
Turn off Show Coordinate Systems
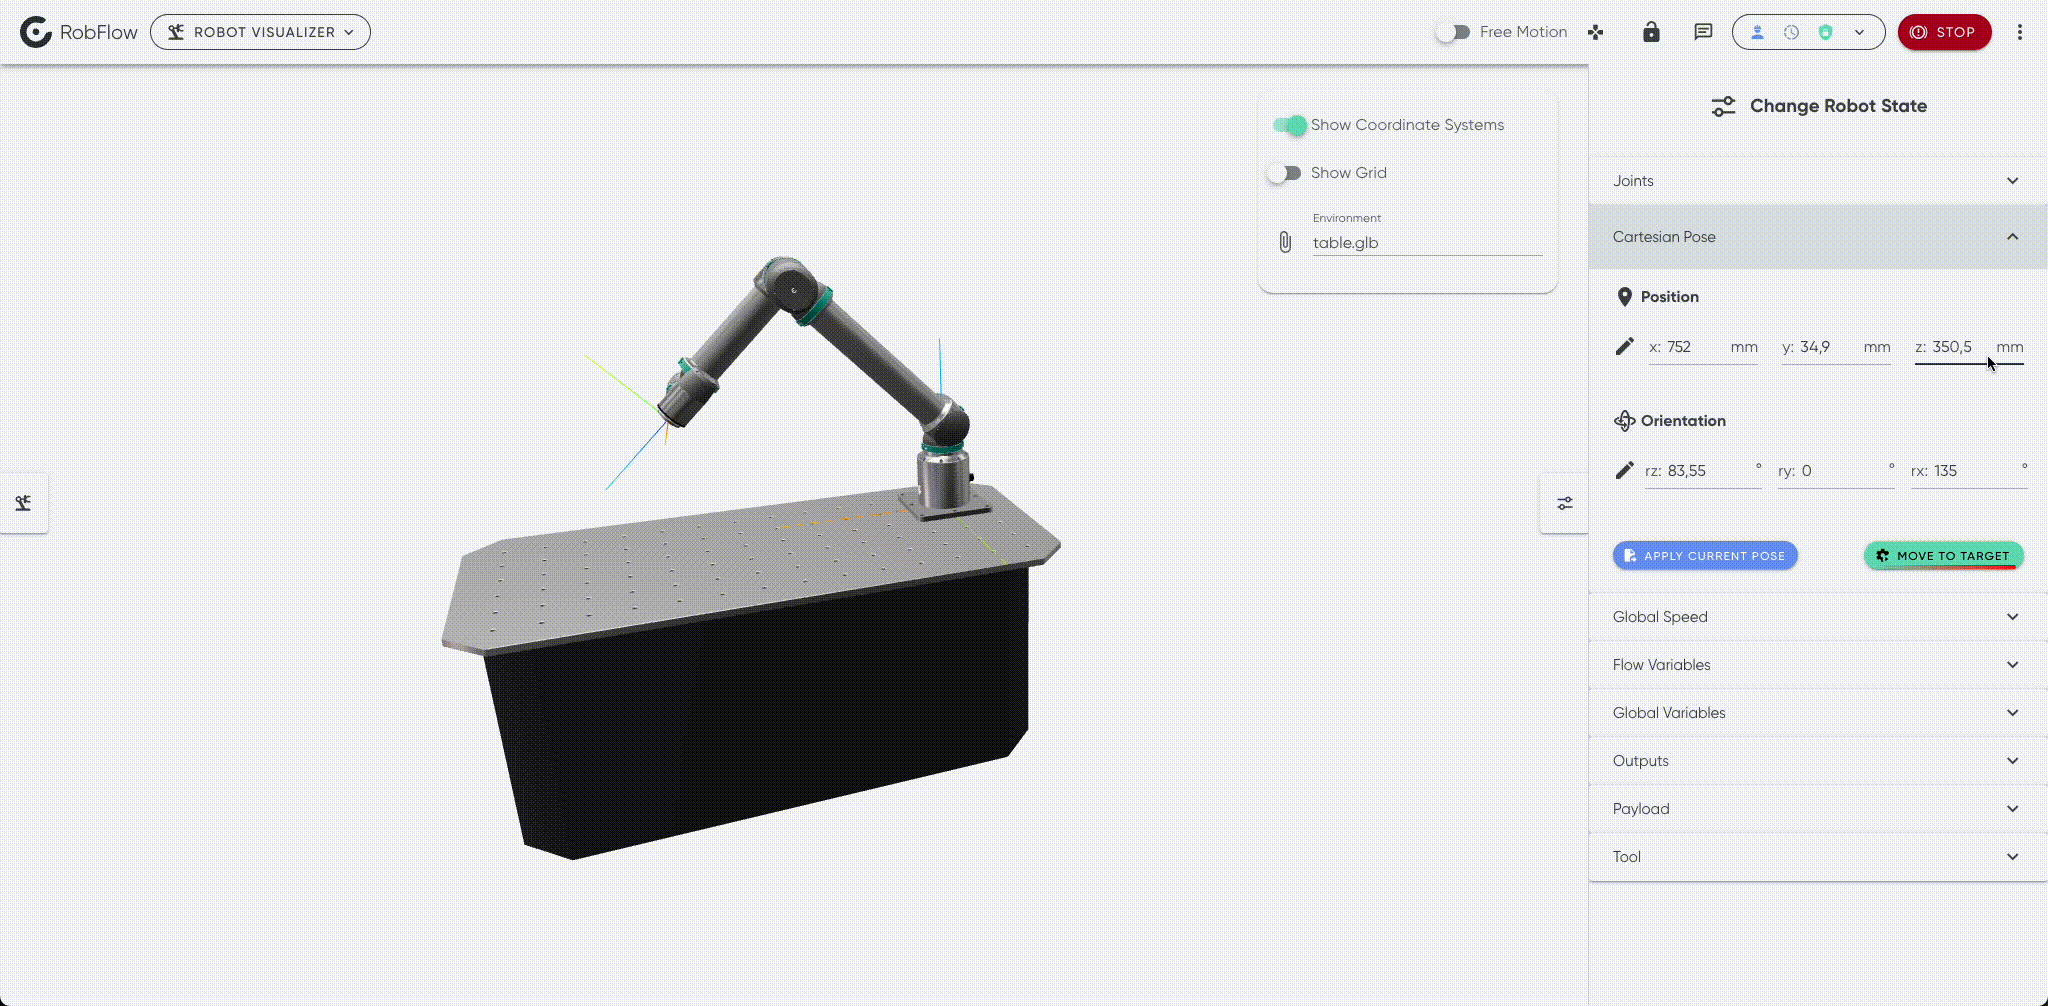(1290, 125)
